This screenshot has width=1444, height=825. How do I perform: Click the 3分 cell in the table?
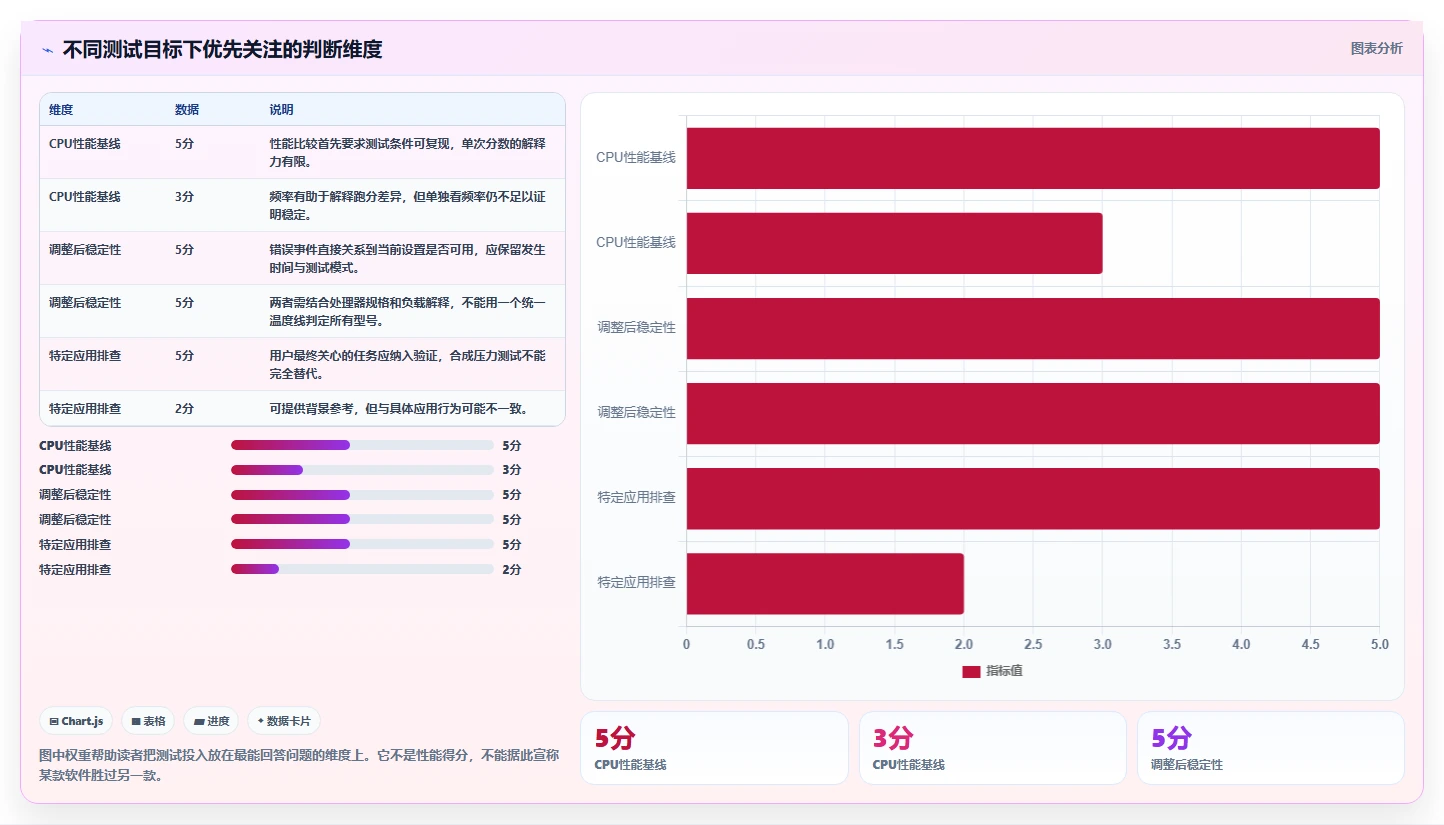[x=184, y=197]
